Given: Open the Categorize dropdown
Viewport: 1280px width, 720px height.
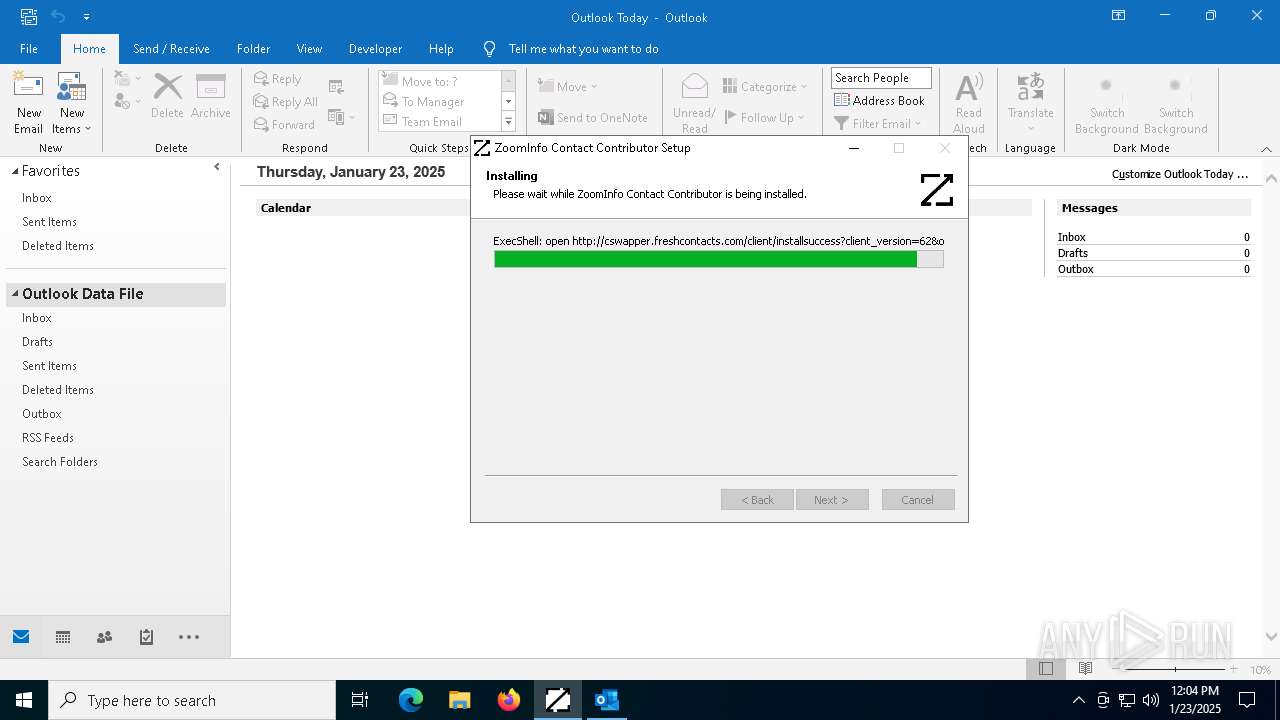Looking at the screenshot, I should [x=765, y=87].
